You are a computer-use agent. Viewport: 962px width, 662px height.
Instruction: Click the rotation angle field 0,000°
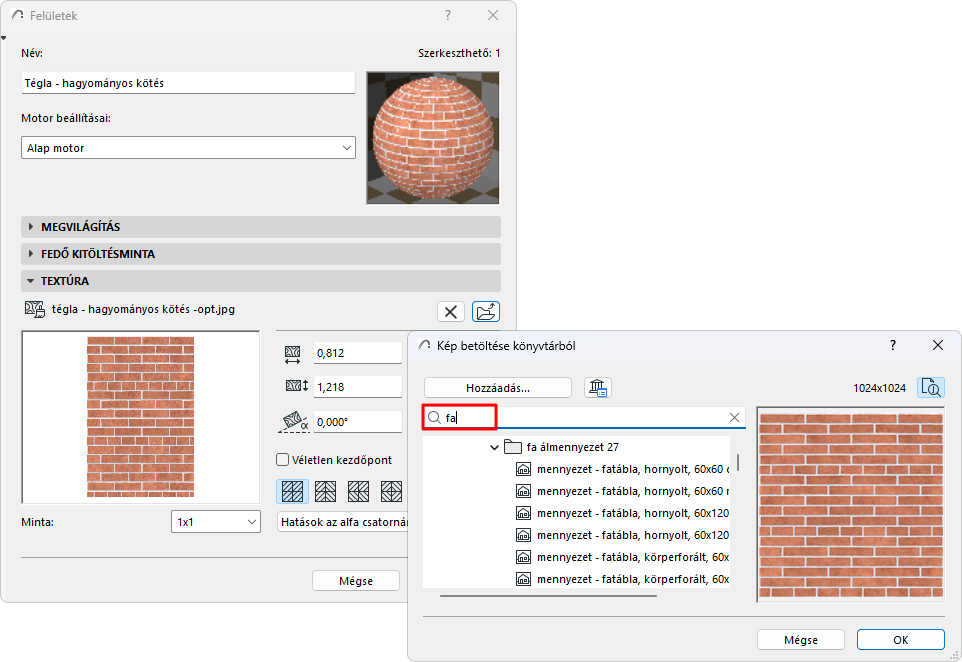tap(358, 421)
